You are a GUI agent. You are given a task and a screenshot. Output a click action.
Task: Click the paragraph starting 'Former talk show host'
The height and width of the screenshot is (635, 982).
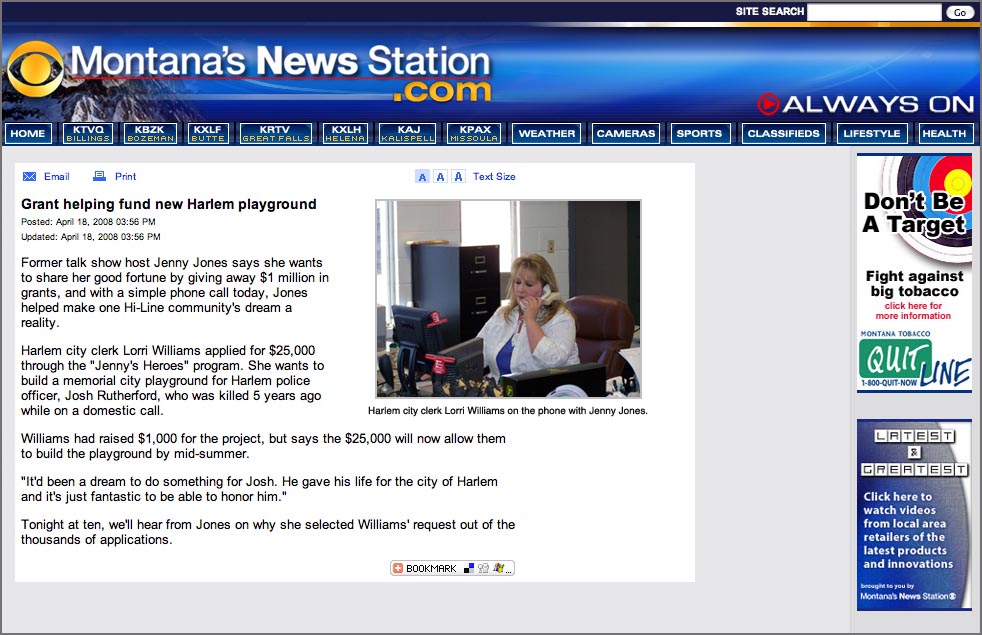(175, 292)
